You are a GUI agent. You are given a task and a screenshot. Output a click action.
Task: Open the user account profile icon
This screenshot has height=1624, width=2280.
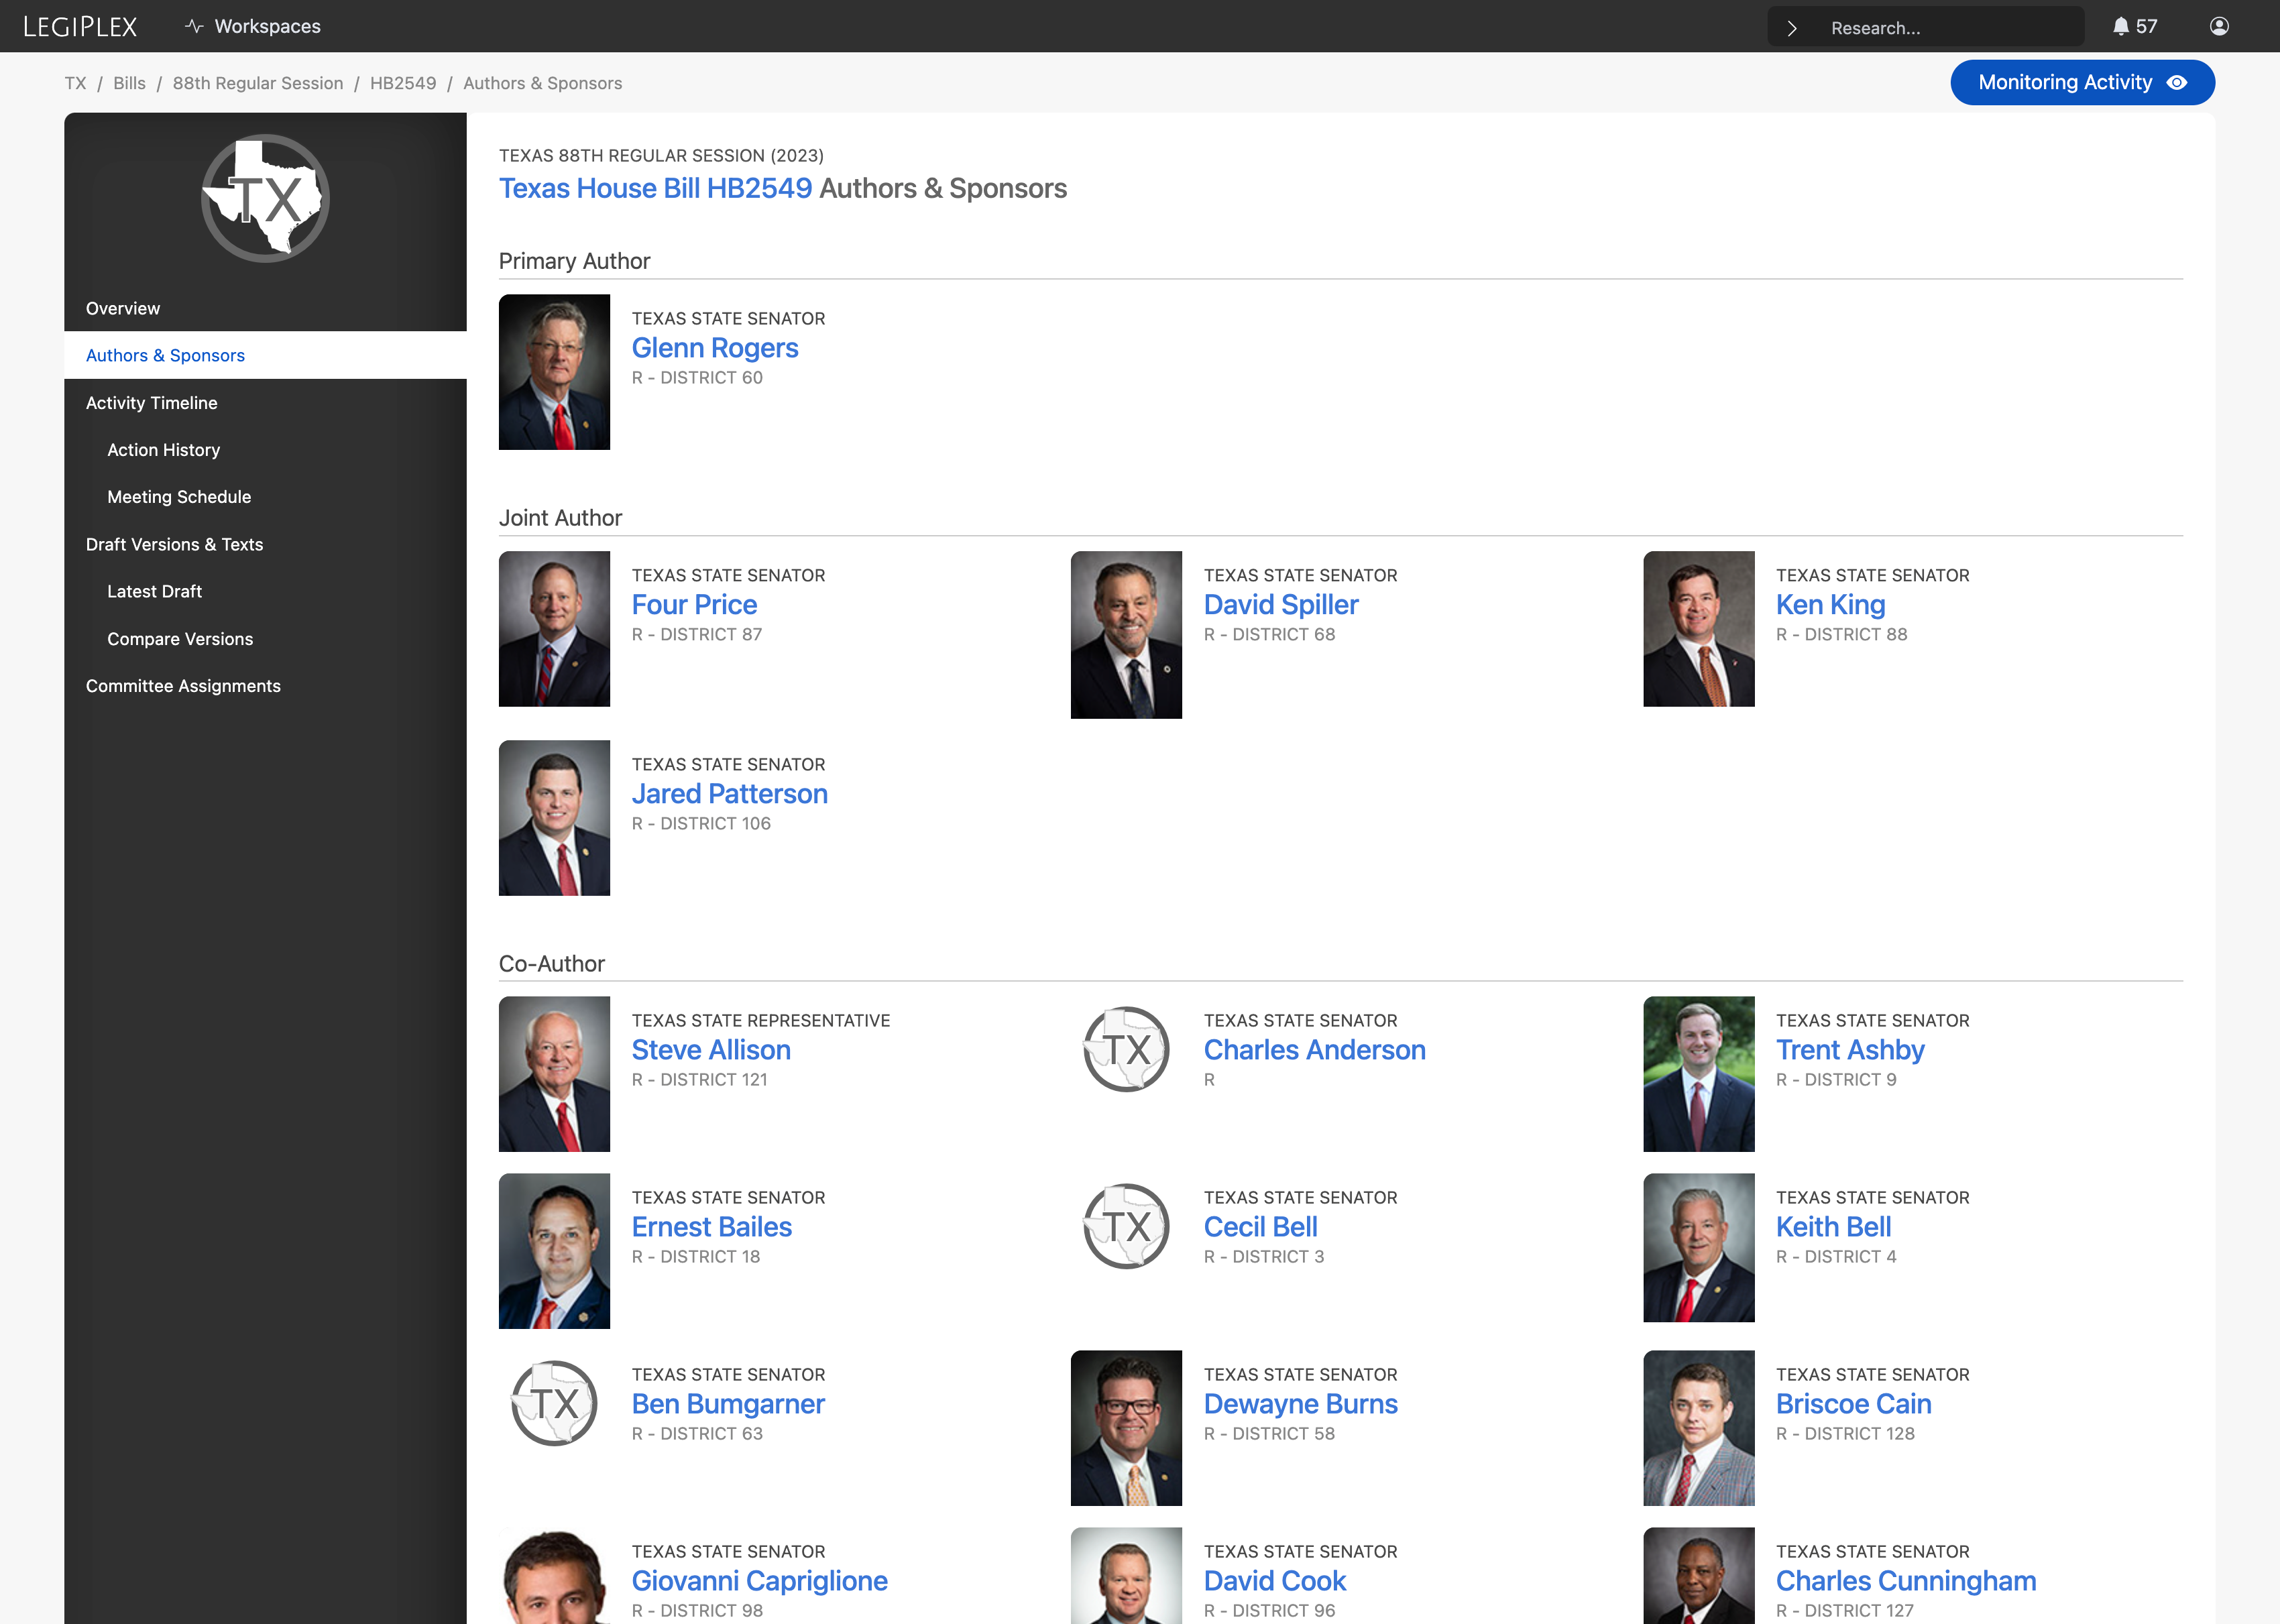2219,27
